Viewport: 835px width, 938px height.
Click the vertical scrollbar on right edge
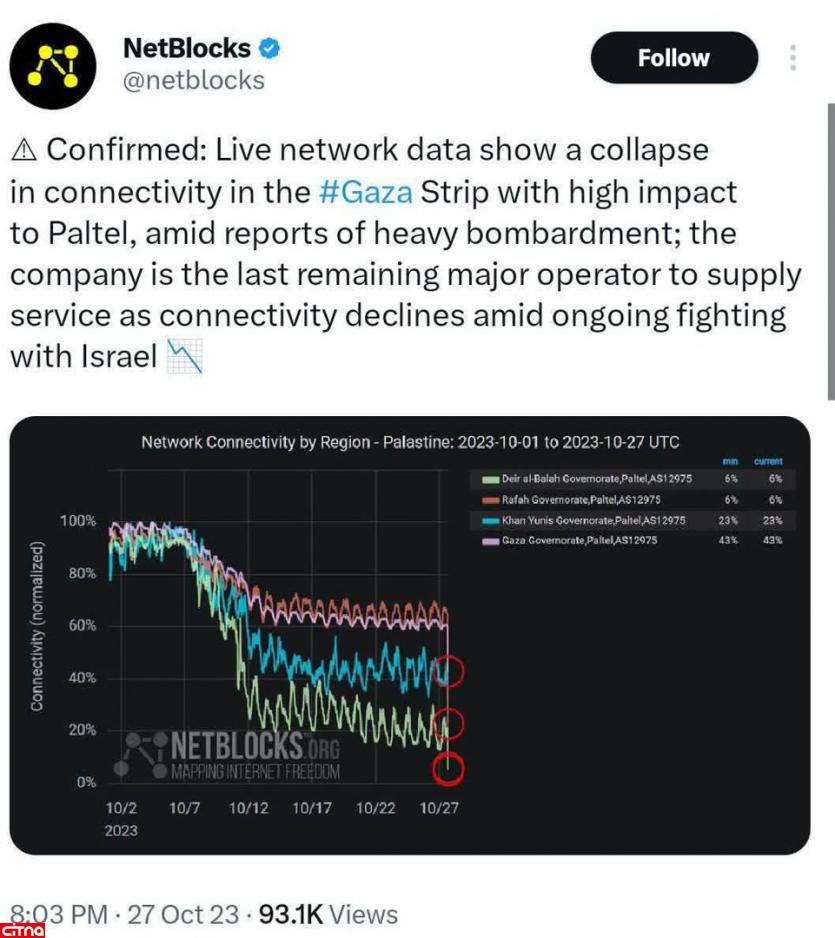point(830,250)
